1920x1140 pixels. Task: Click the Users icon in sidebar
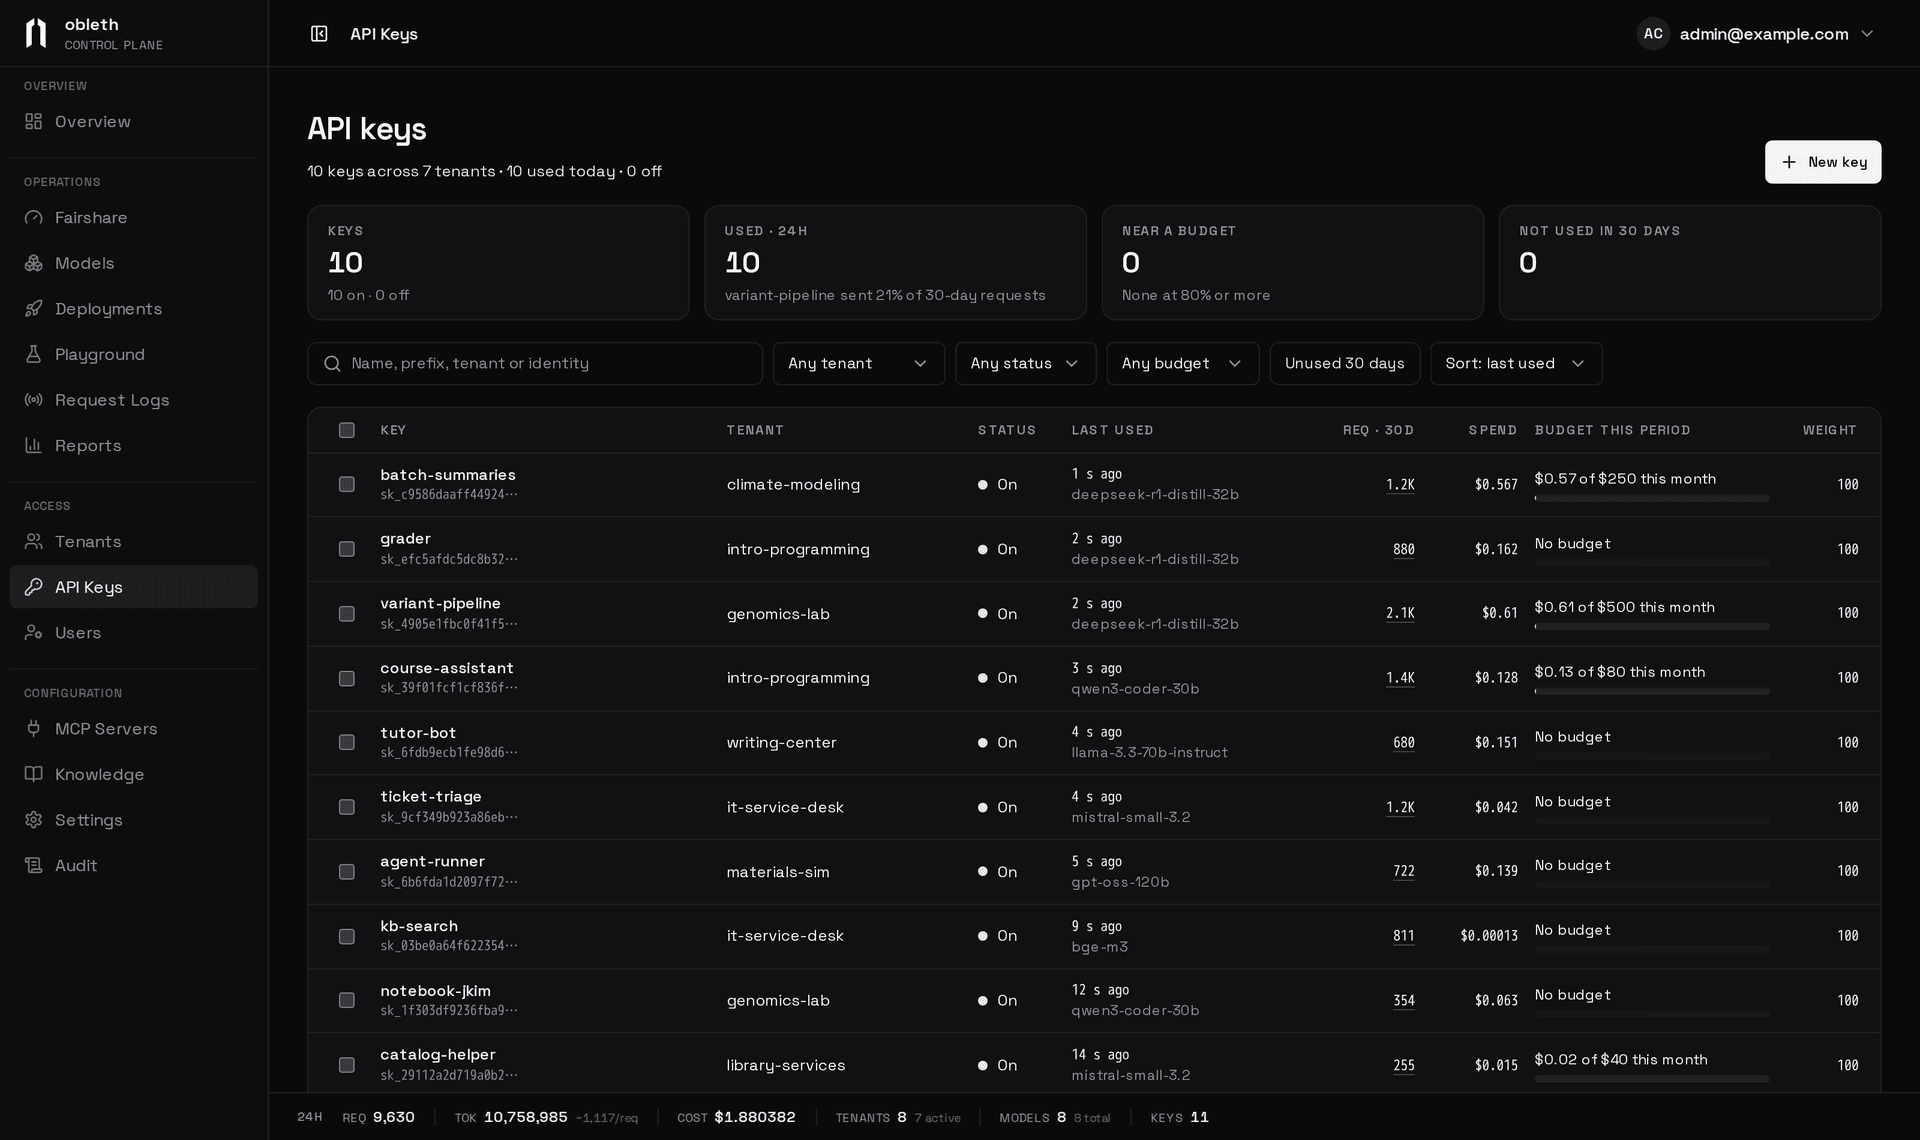pyautogui.click(x=34, y=632)
